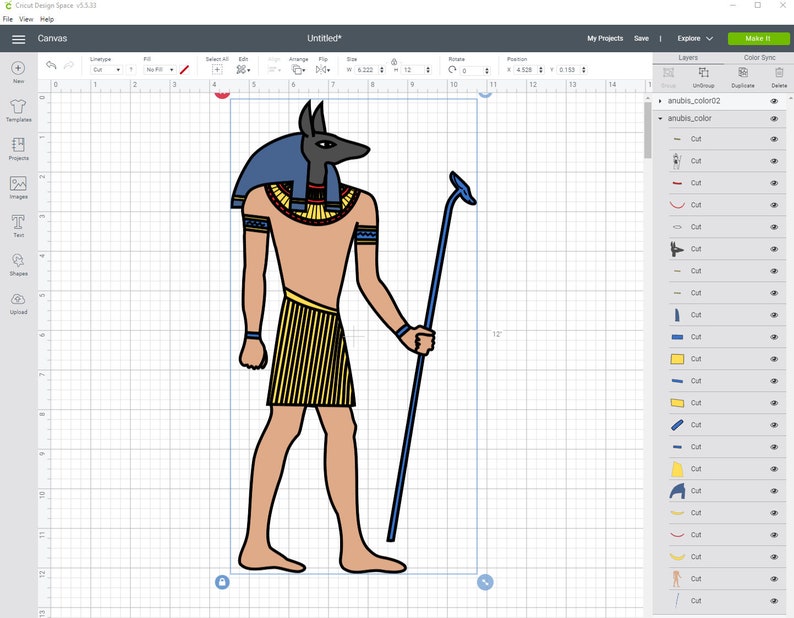794x618 pixels.
Task: Hide the yellow square Cut layer
Action: (x=774, y=359)
